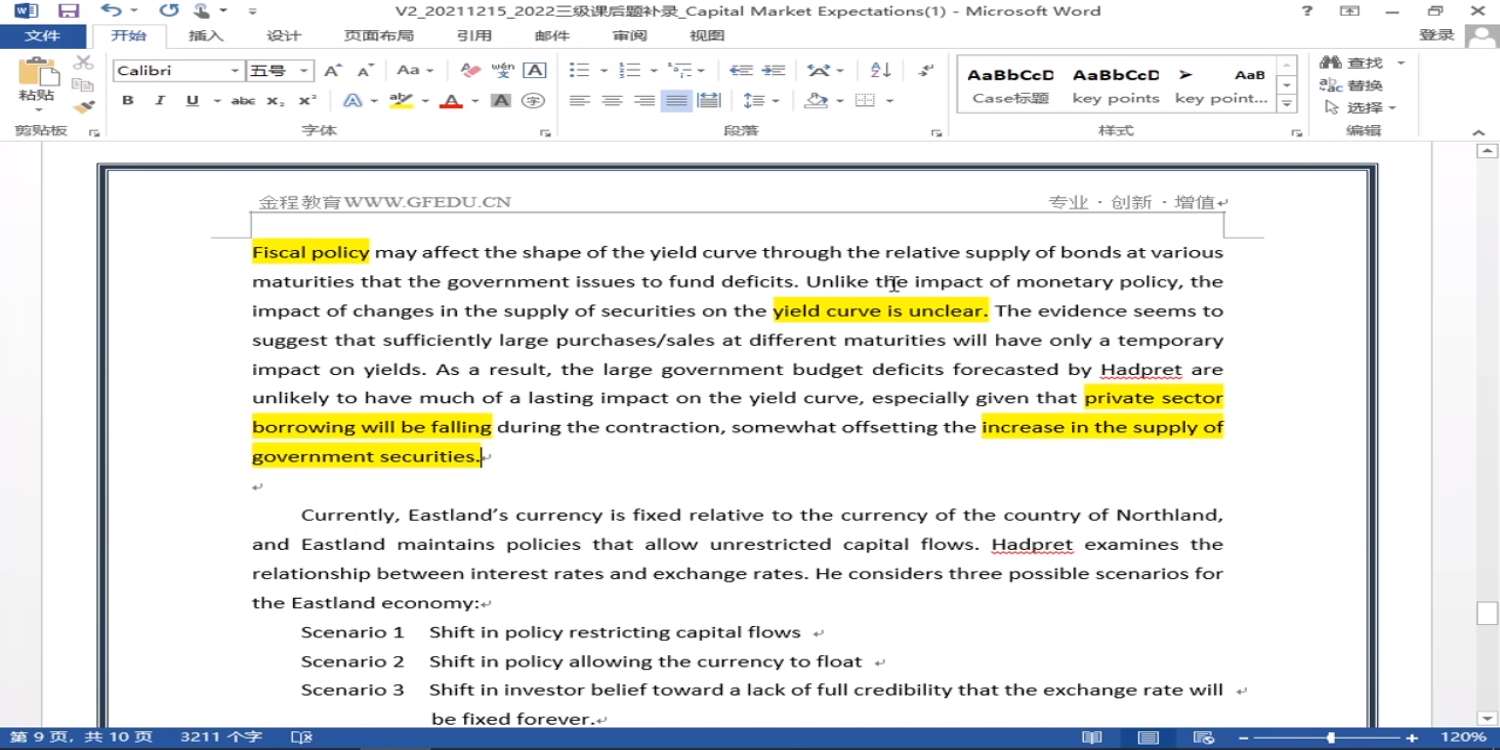Click the Format Painter brush icon
Screen dimensions: 1500x750
pos(84,107)
